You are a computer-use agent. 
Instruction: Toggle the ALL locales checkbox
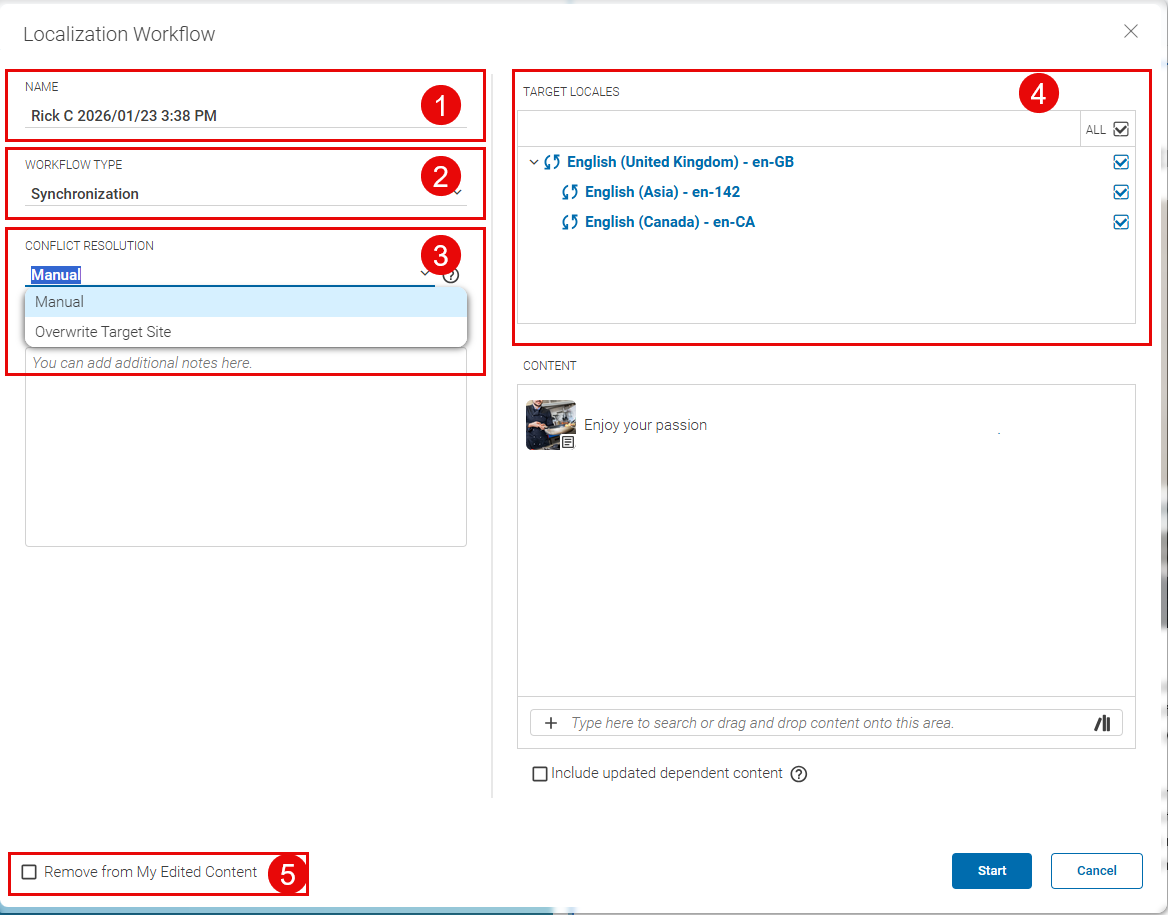coord(1121,128)
